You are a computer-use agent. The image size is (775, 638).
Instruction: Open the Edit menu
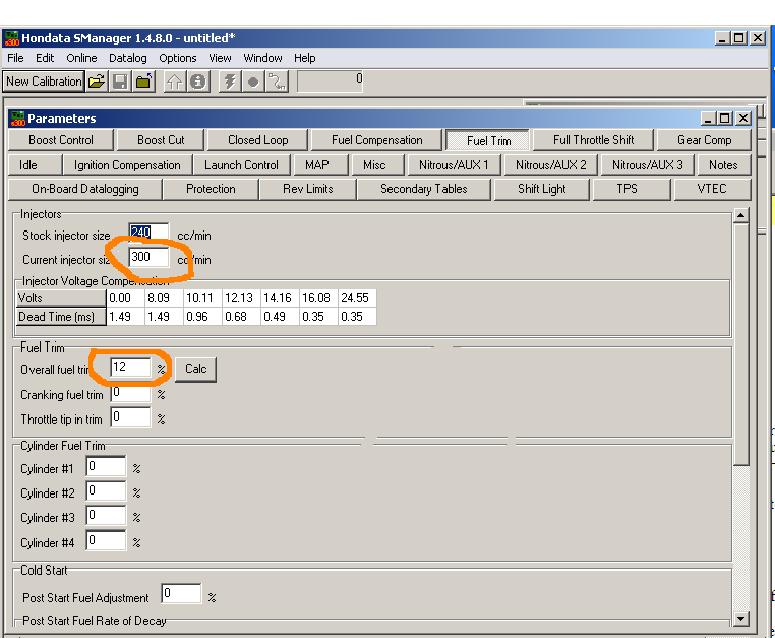(45, 58)
